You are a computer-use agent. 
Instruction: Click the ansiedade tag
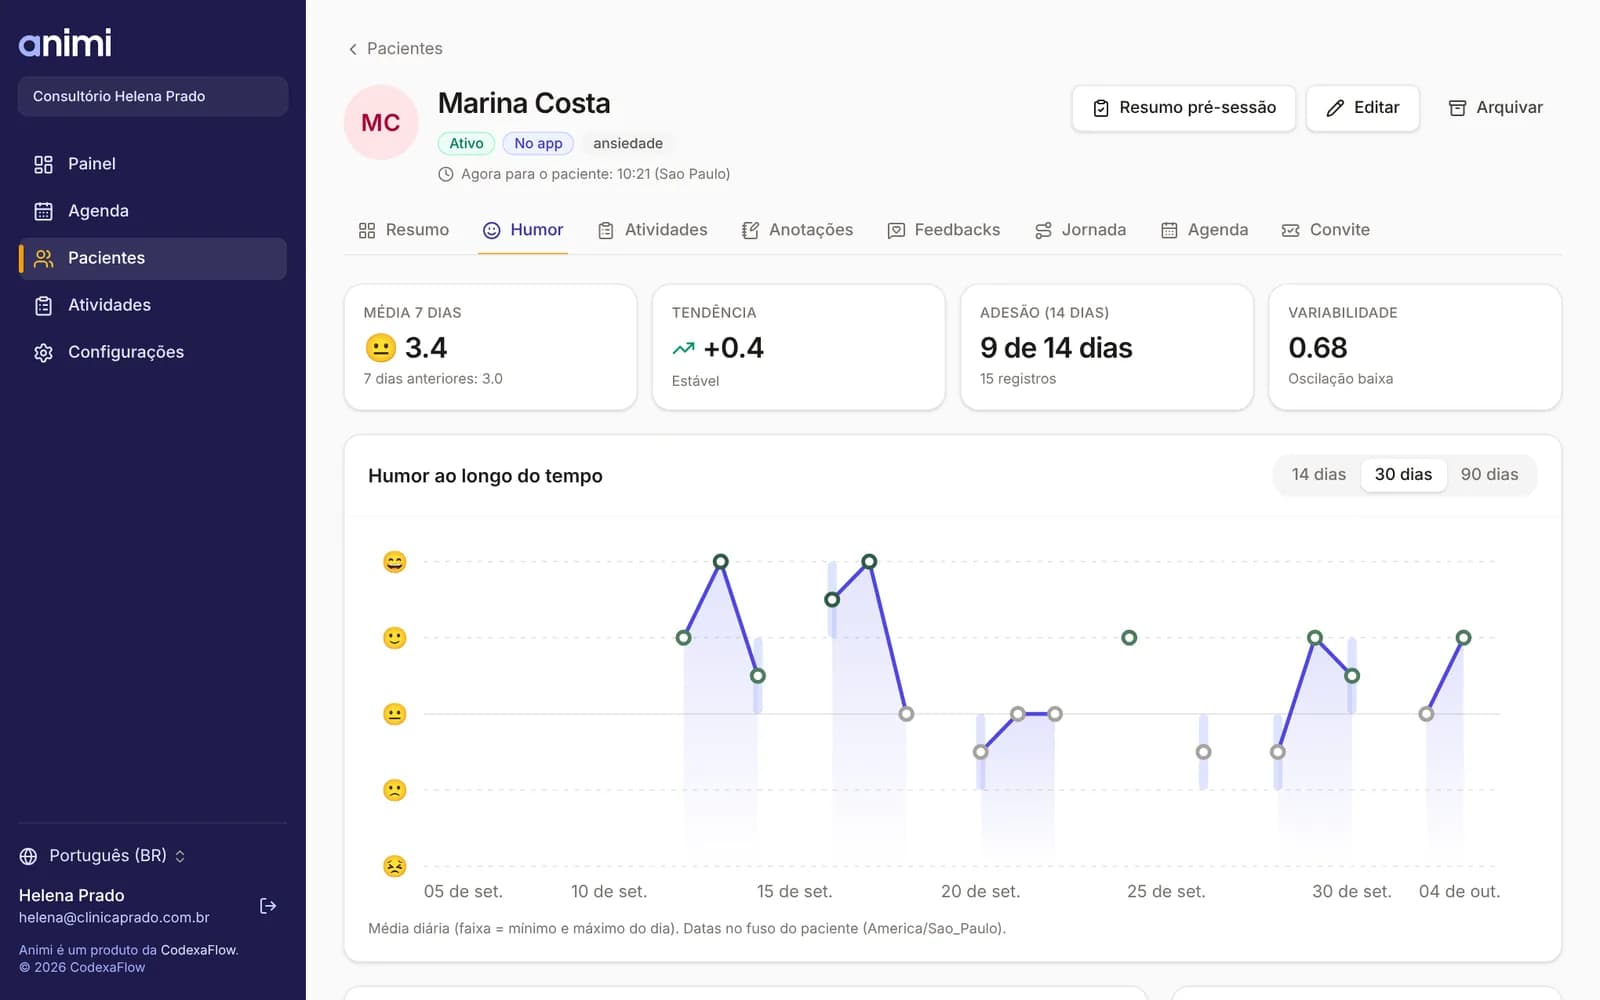coord(628,144)
